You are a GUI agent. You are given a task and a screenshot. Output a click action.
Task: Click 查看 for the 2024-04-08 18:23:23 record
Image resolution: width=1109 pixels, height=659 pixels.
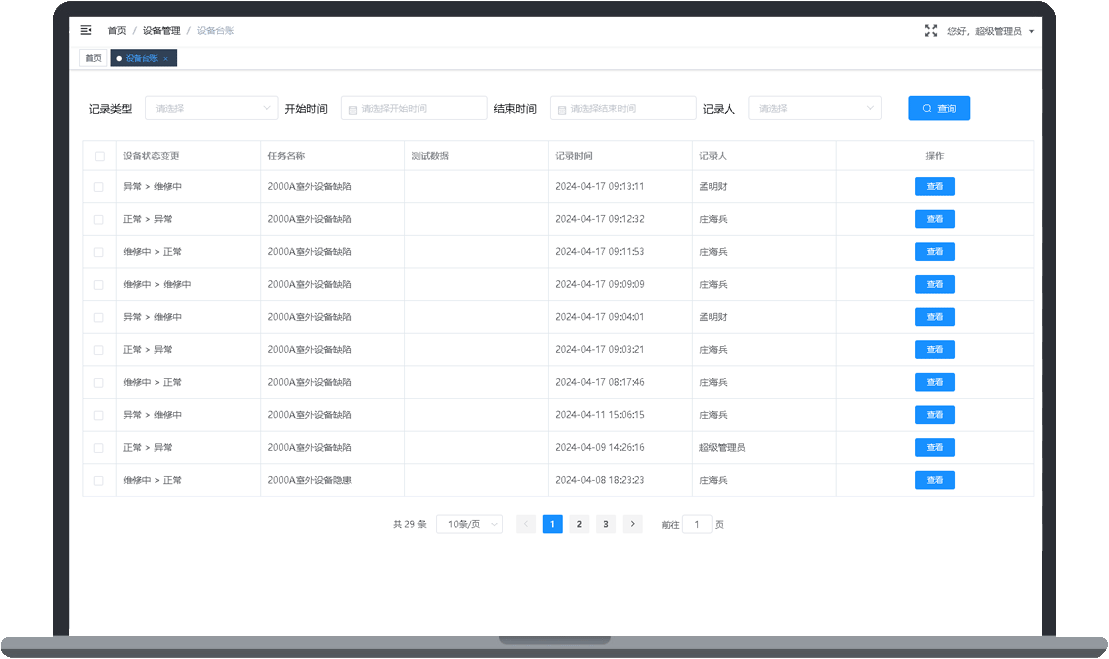(934, 480)
